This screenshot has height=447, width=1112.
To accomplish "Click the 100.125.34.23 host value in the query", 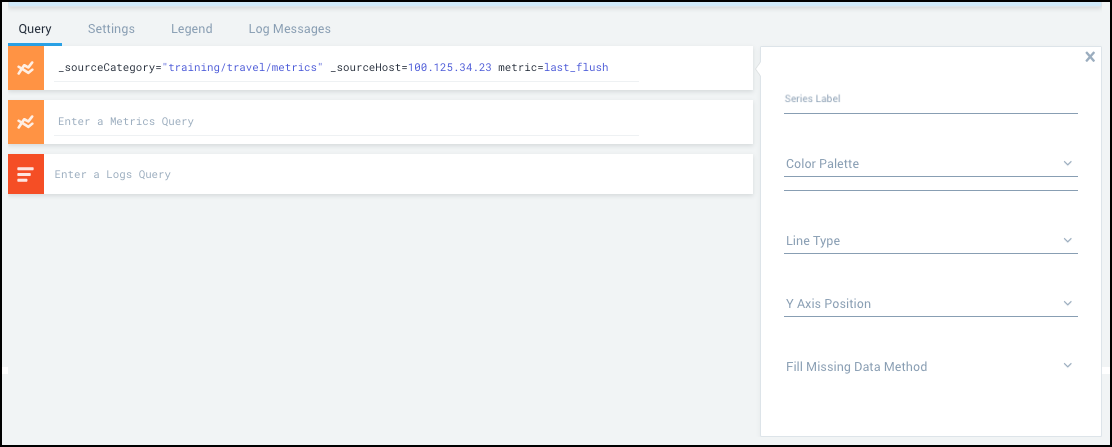I will click(x=449, y=68).
